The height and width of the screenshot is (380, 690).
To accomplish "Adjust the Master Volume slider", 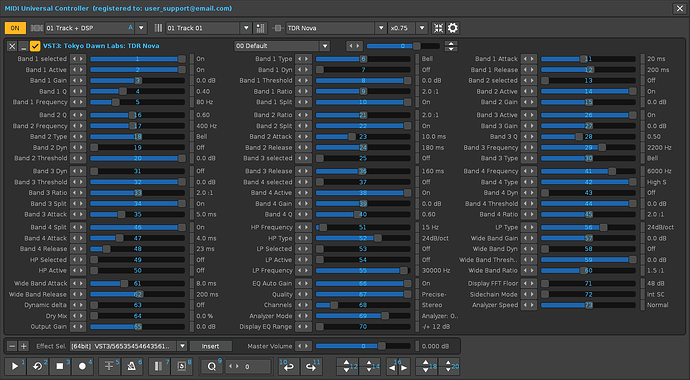I will coord(363,346).
